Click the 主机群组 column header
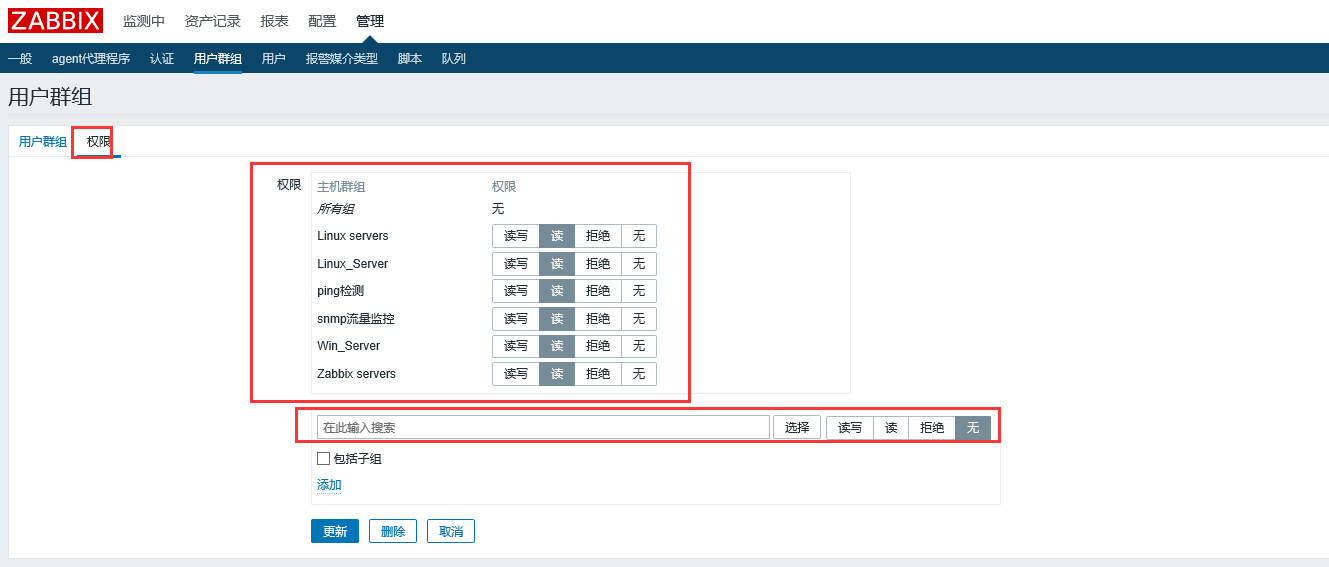Screen dimensions: 1329x567 [341, 187]
